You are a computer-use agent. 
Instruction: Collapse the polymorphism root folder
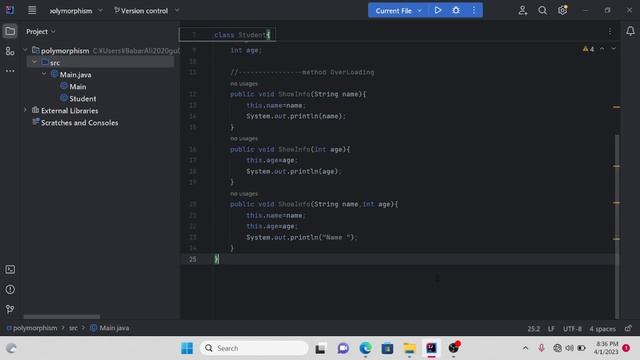25,50
